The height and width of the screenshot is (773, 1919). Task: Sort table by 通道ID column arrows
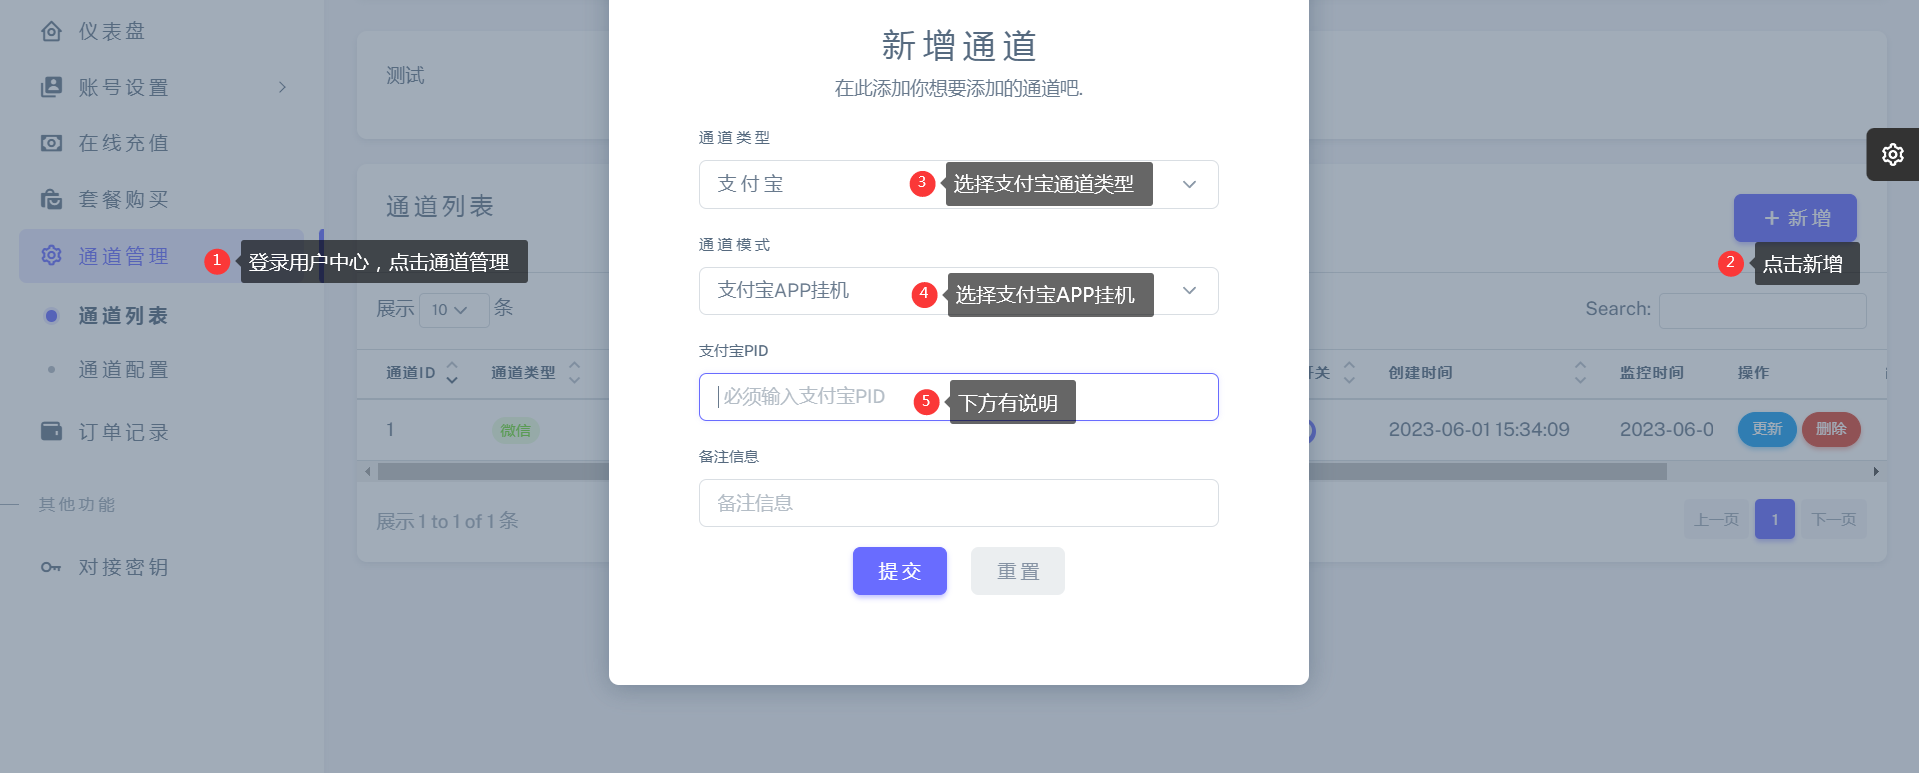[452, 373]
